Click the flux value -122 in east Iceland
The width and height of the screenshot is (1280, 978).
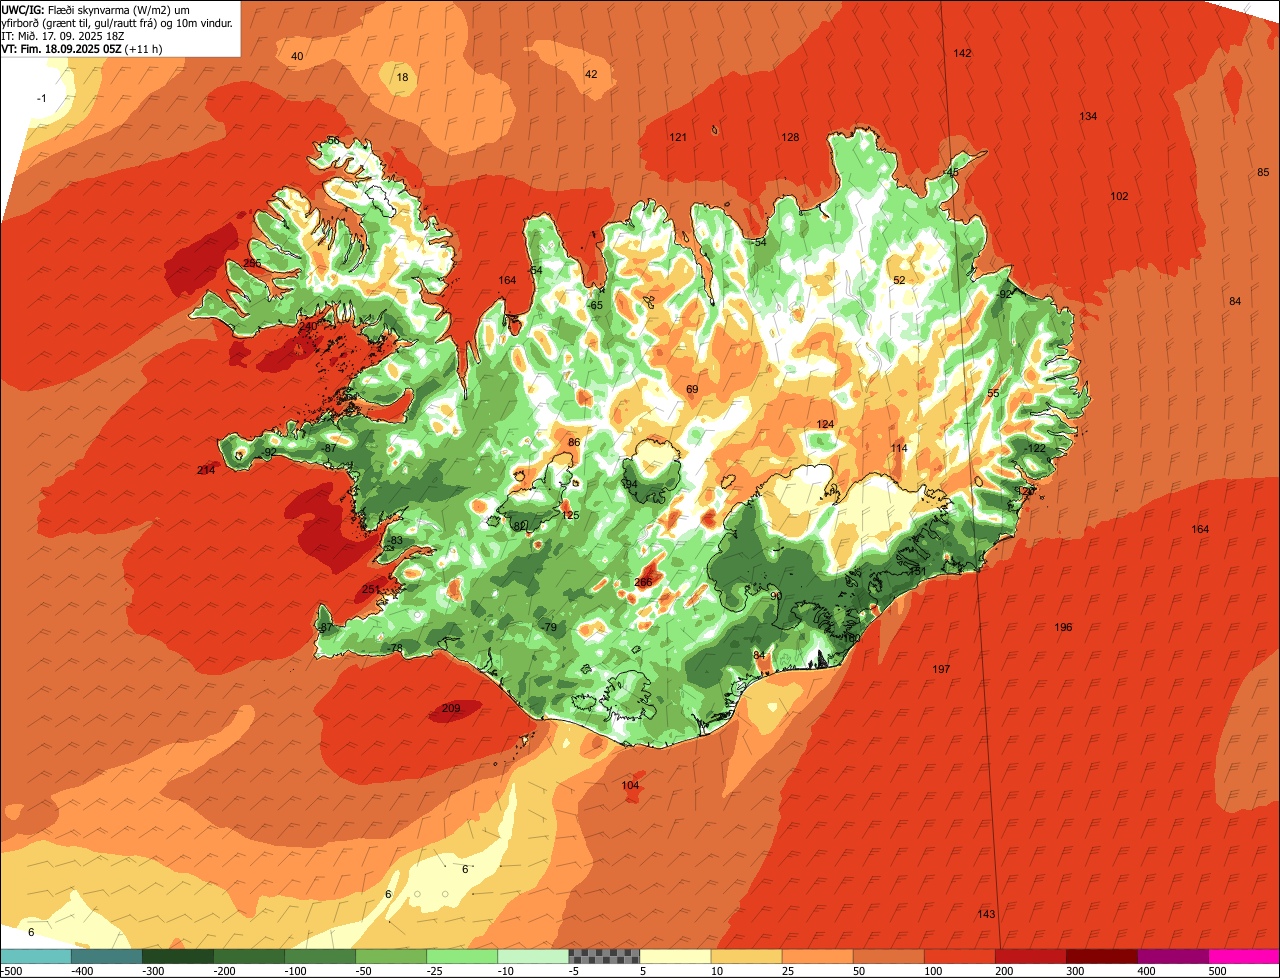click(1035, 449)
